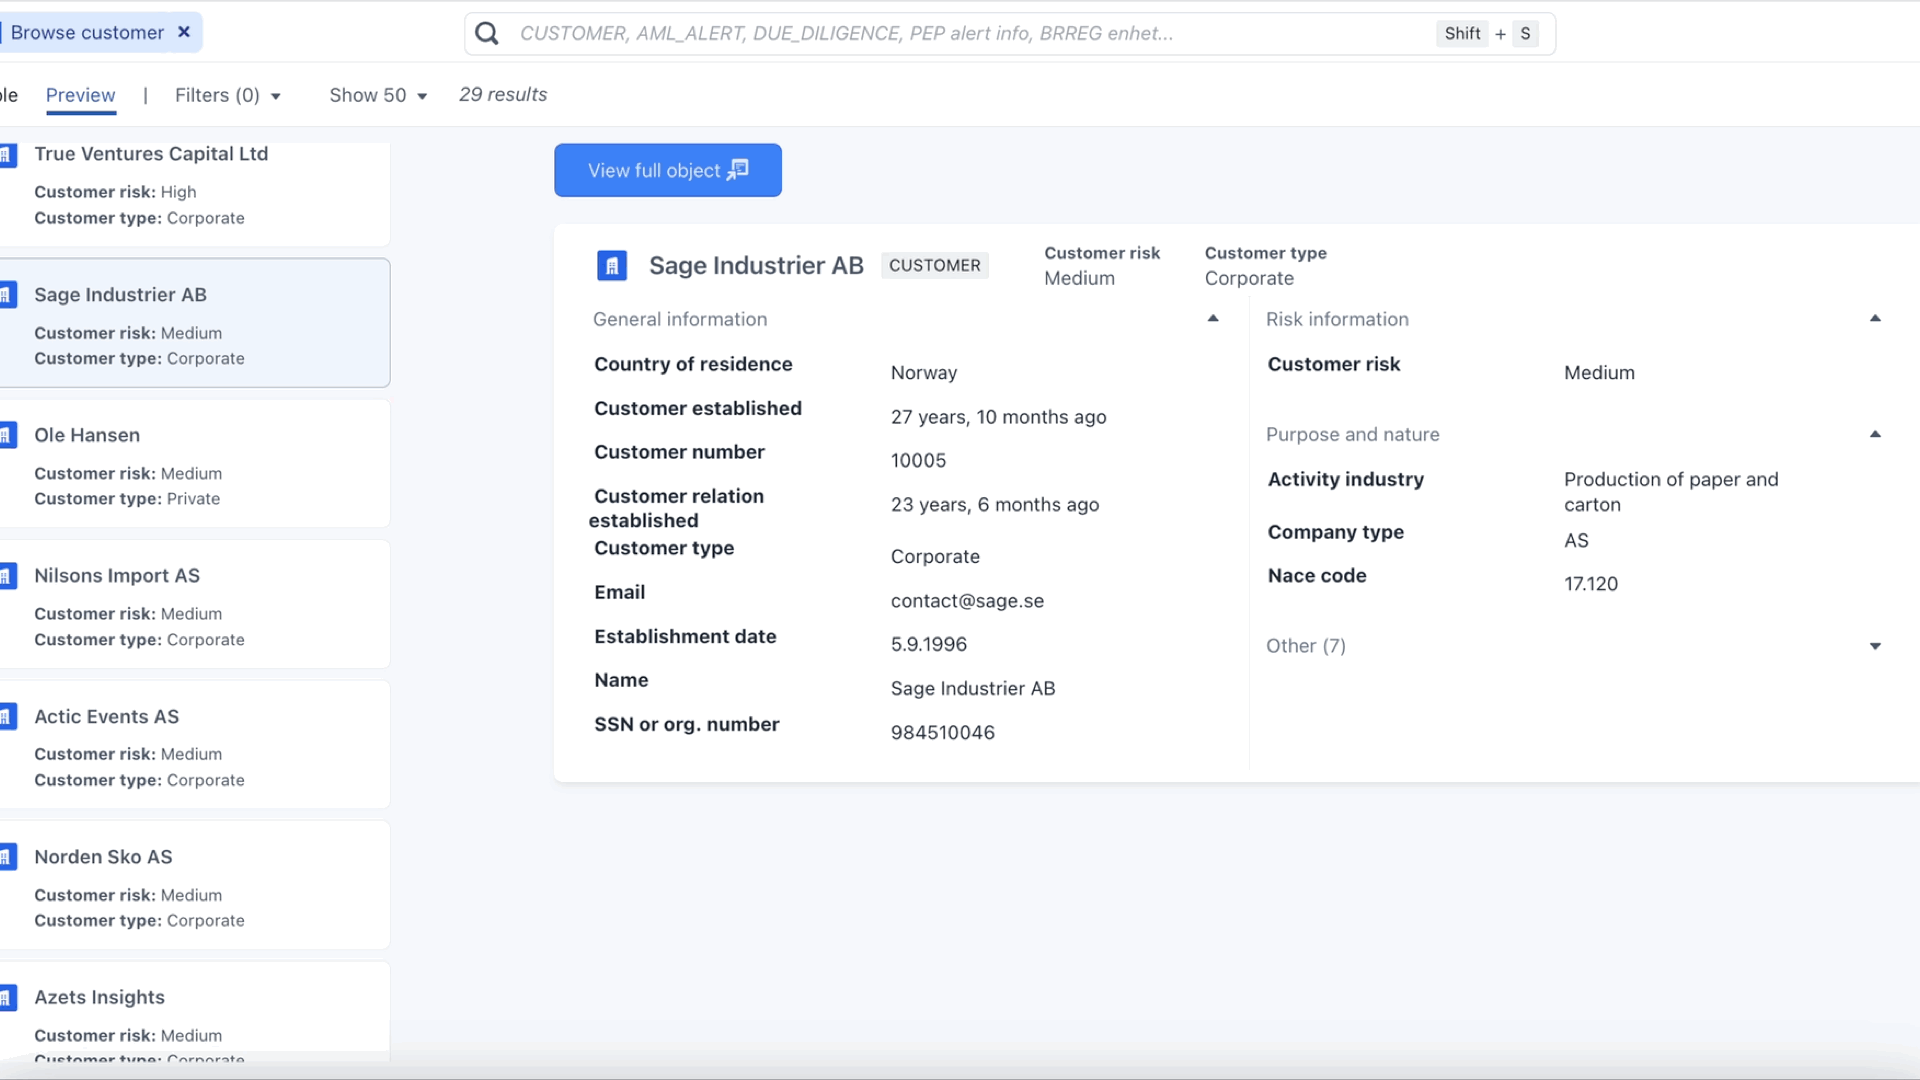Select the Preview tab
1920x1080 pixels.
(80, 95)
